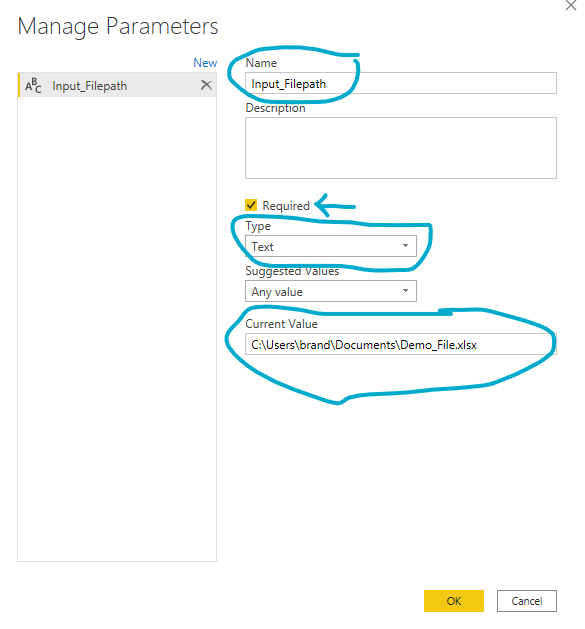The height and width of the screenshot is (629, 585).
Task: Click the ABC text type icon
Action: point(33,85)
